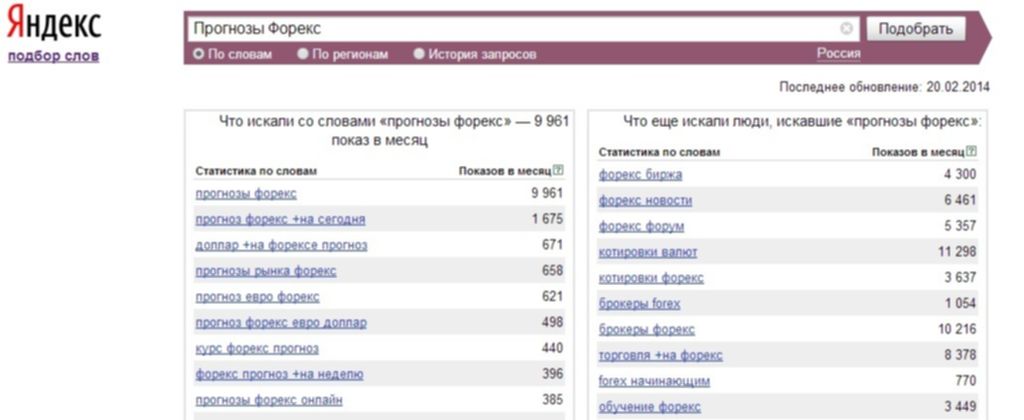
Task: Click the value '9 961' in left table
Action: (547, 193)
